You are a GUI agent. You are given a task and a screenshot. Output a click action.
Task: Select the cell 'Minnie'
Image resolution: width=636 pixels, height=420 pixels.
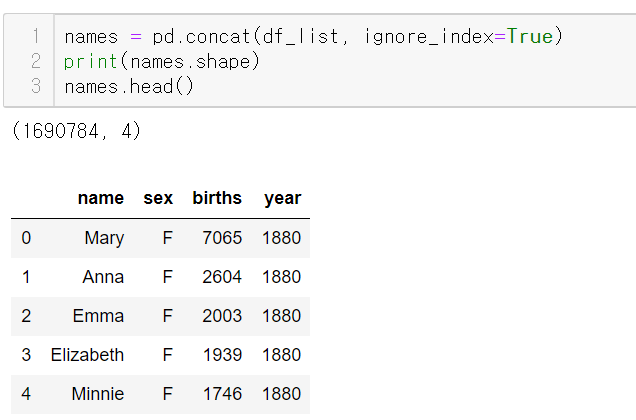(98, 394)
